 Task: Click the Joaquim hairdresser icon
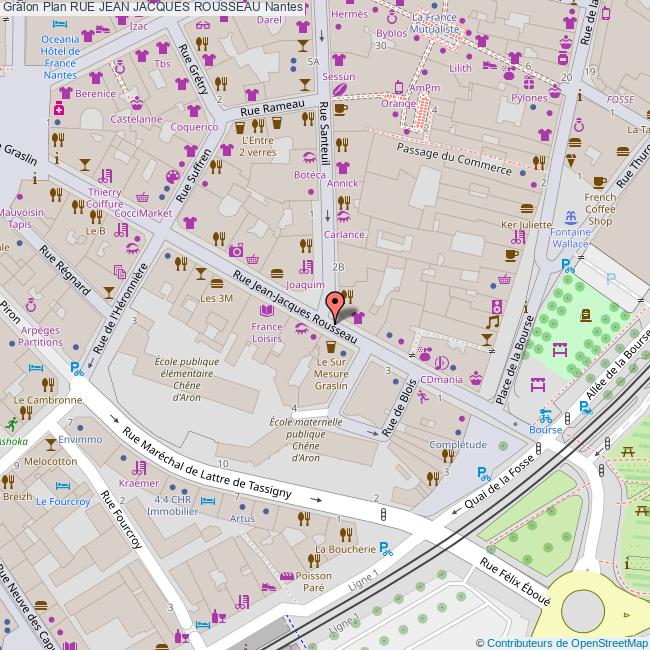[306, 267]
